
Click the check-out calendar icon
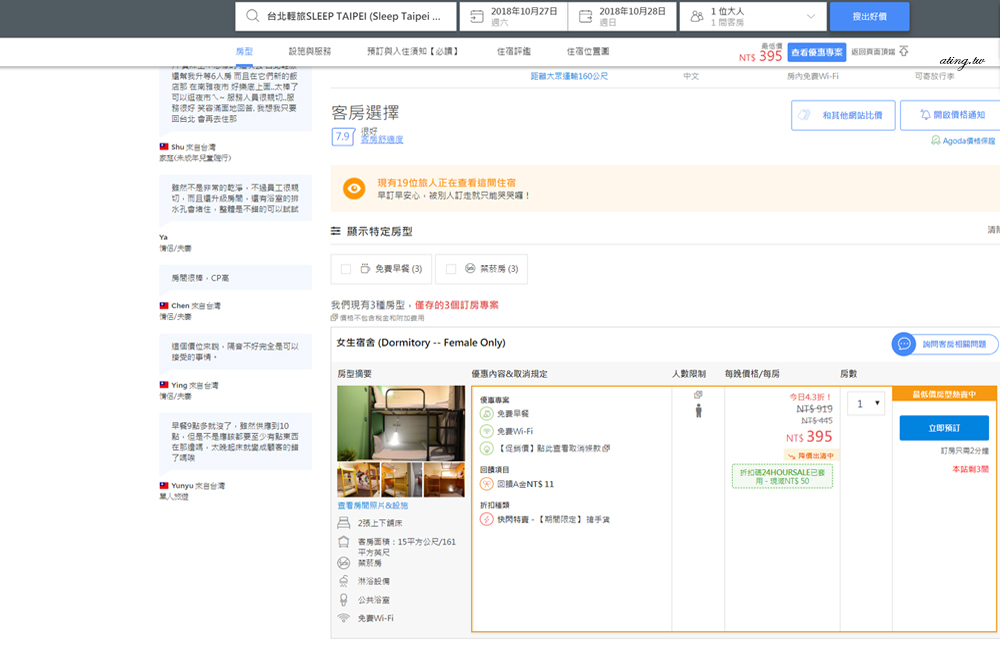582,16
